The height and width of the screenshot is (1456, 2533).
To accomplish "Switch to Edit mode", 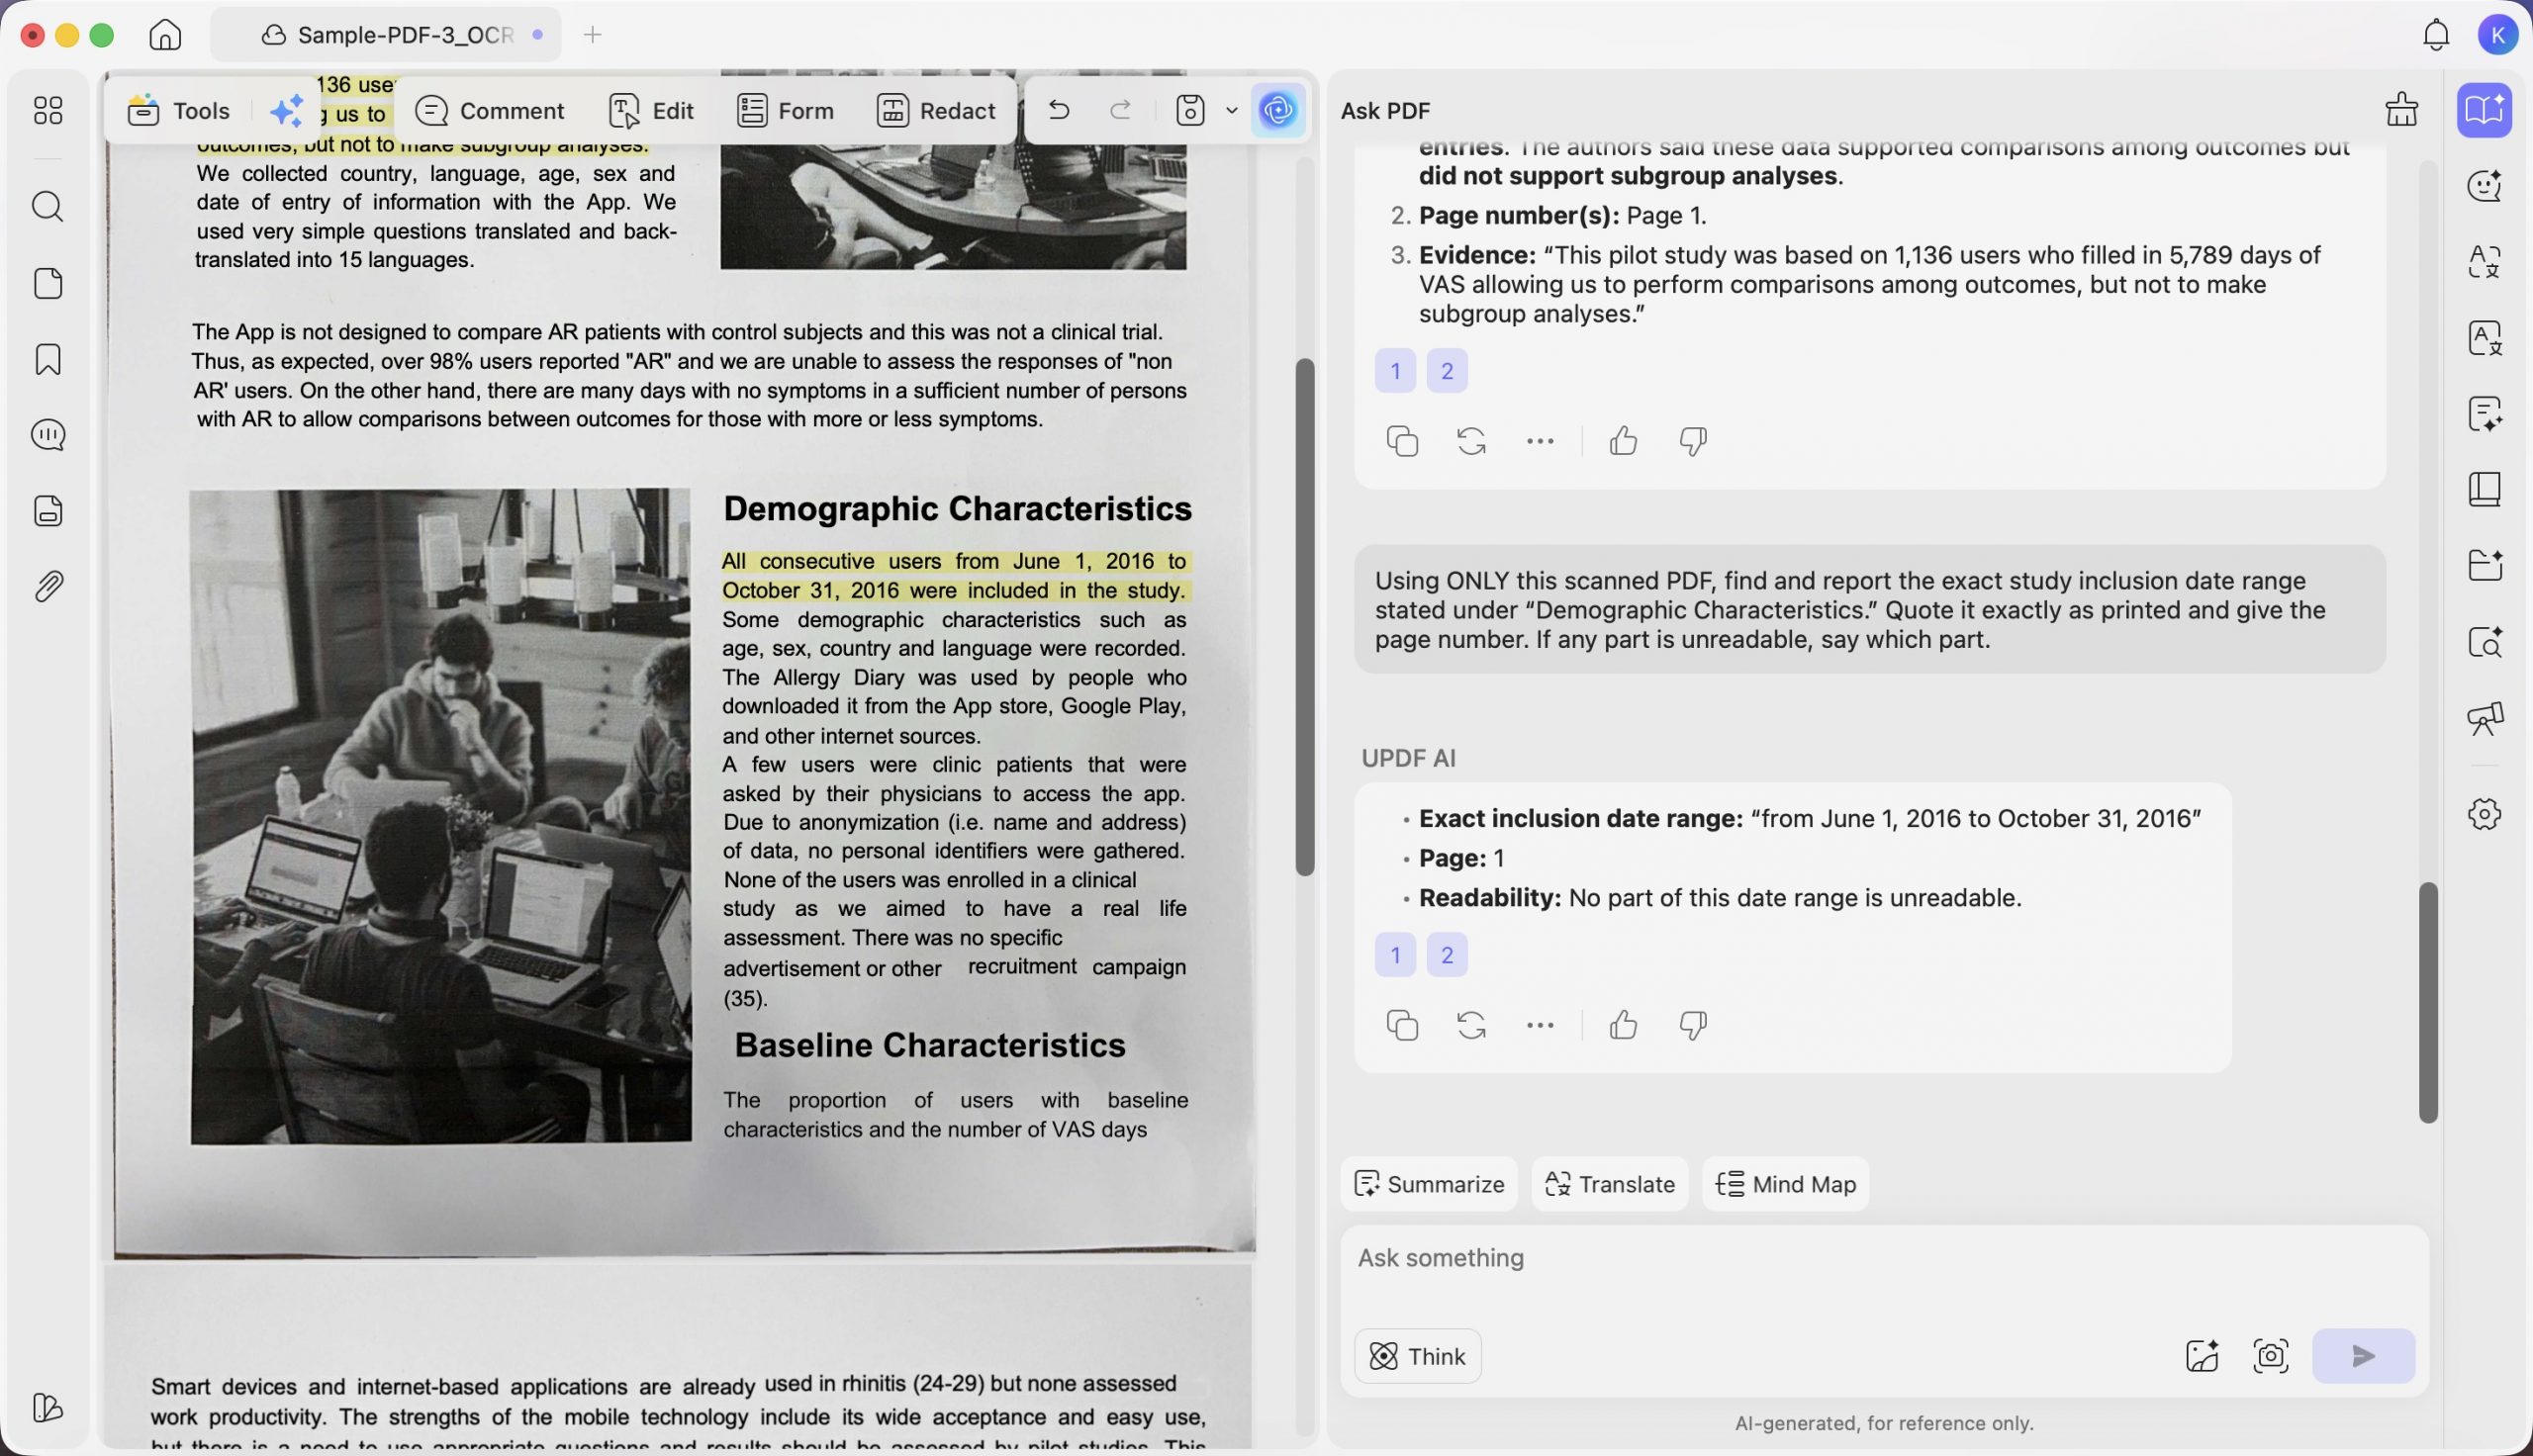I will click(651, 110).
